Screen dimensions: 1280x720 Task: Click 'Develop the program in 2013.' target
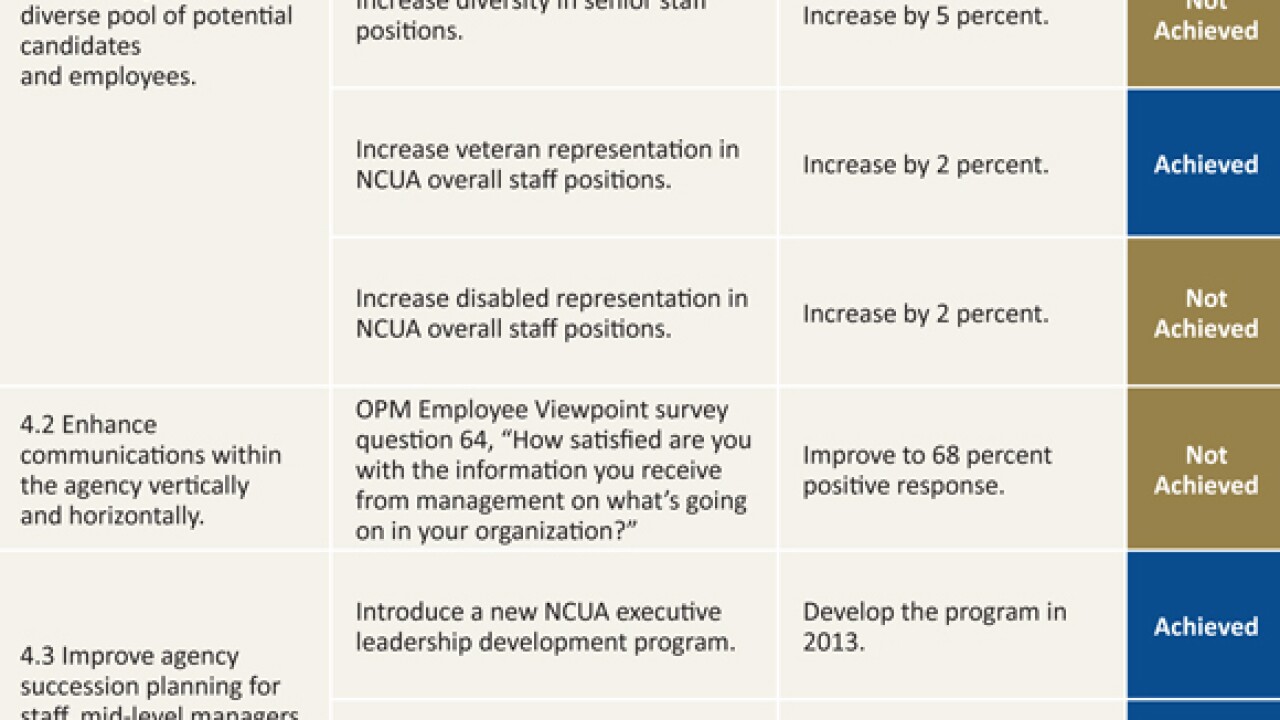tap(934, 626)
